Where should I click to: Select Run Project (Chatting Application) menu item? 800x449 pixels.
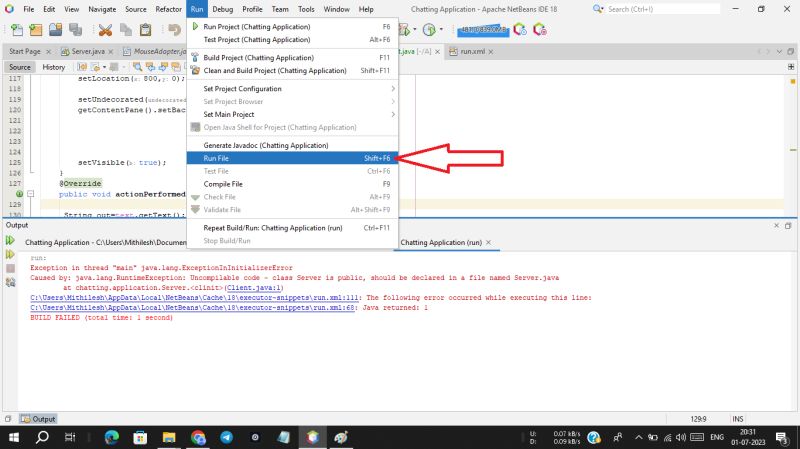tap(292, 27)
